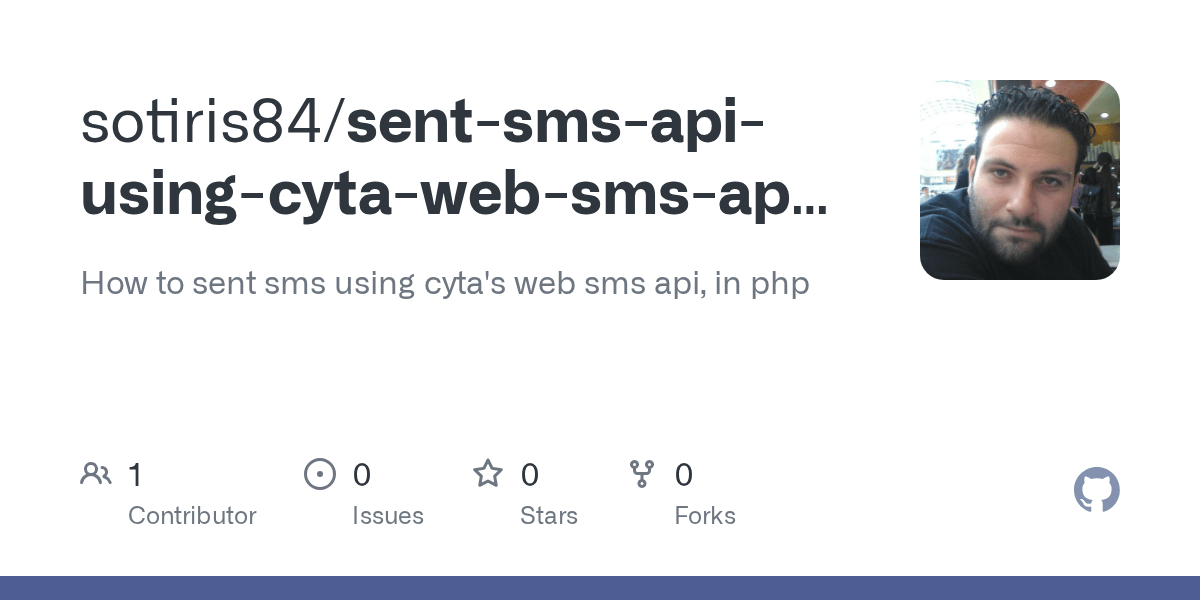Select the description about cyta's web sms api
The height and width of the screenshot is (600, 1200).
(445, 284)
